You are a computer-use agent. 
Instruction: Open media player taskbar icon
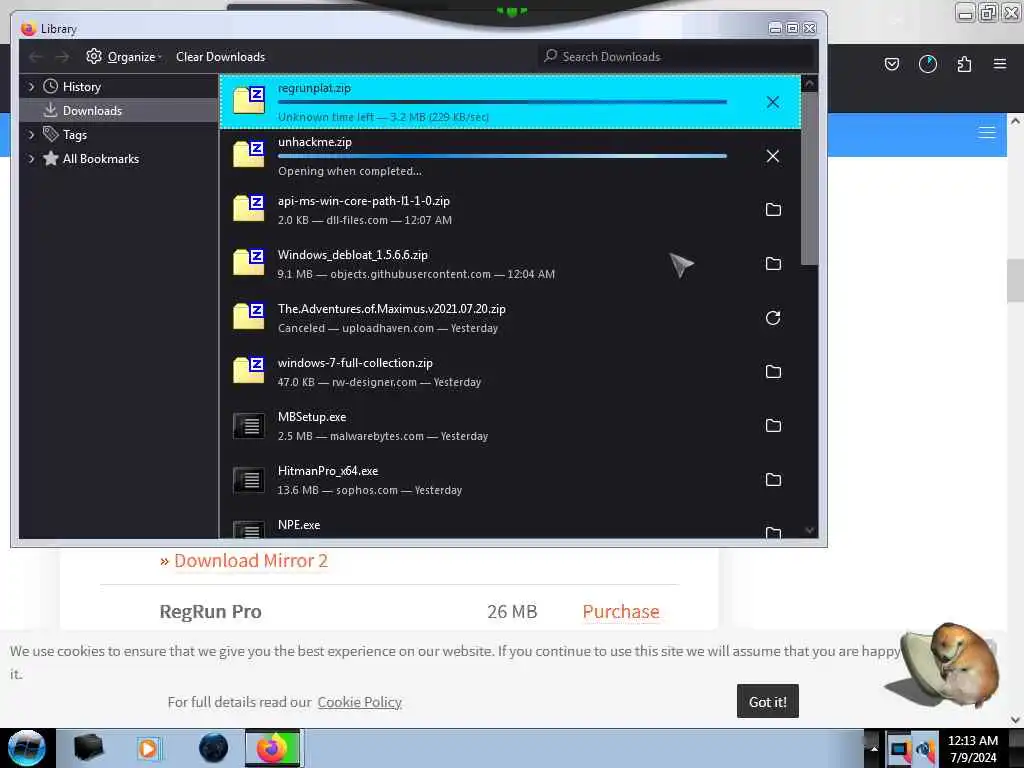(x=149, y=748)
